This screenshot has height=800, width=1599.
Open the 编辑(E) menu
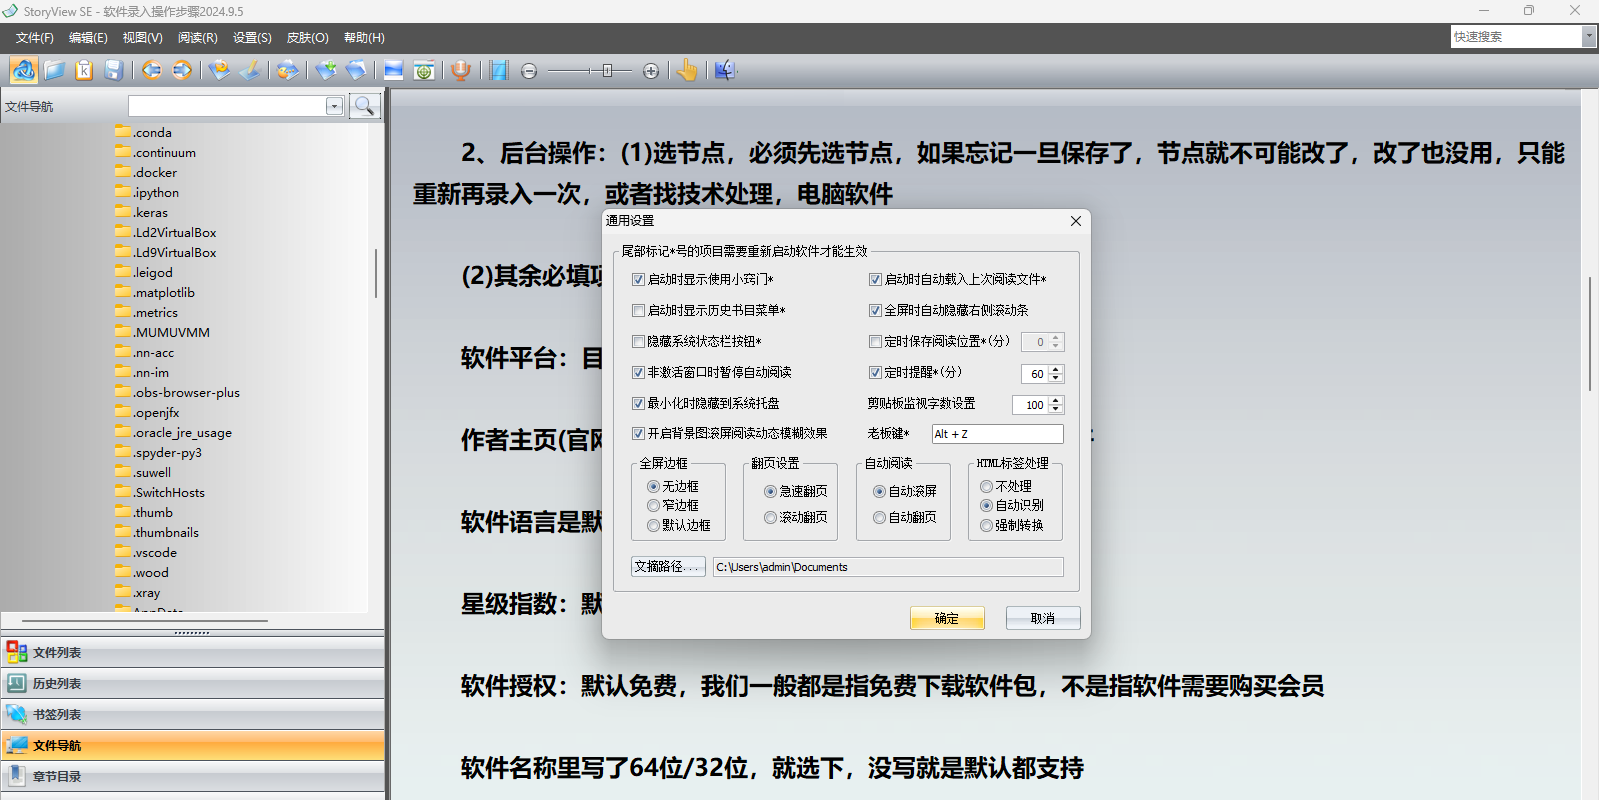[x=88, y=37]
